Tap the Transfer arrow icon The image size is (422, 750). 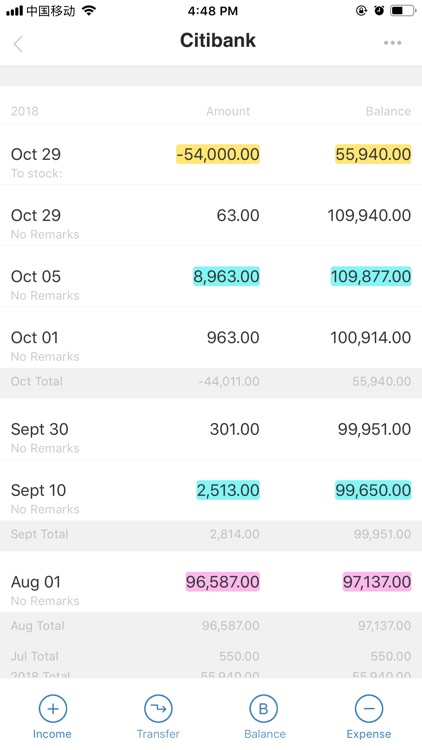pos(158,708)
